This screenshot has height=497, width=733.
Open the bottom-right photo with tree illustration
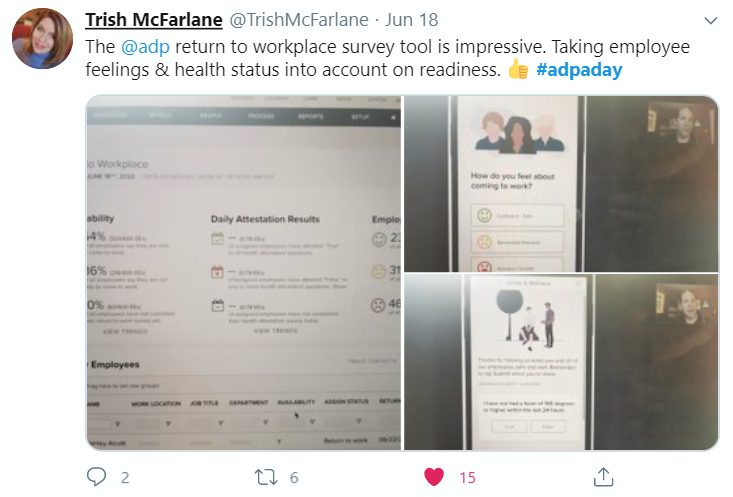point(561,362)
